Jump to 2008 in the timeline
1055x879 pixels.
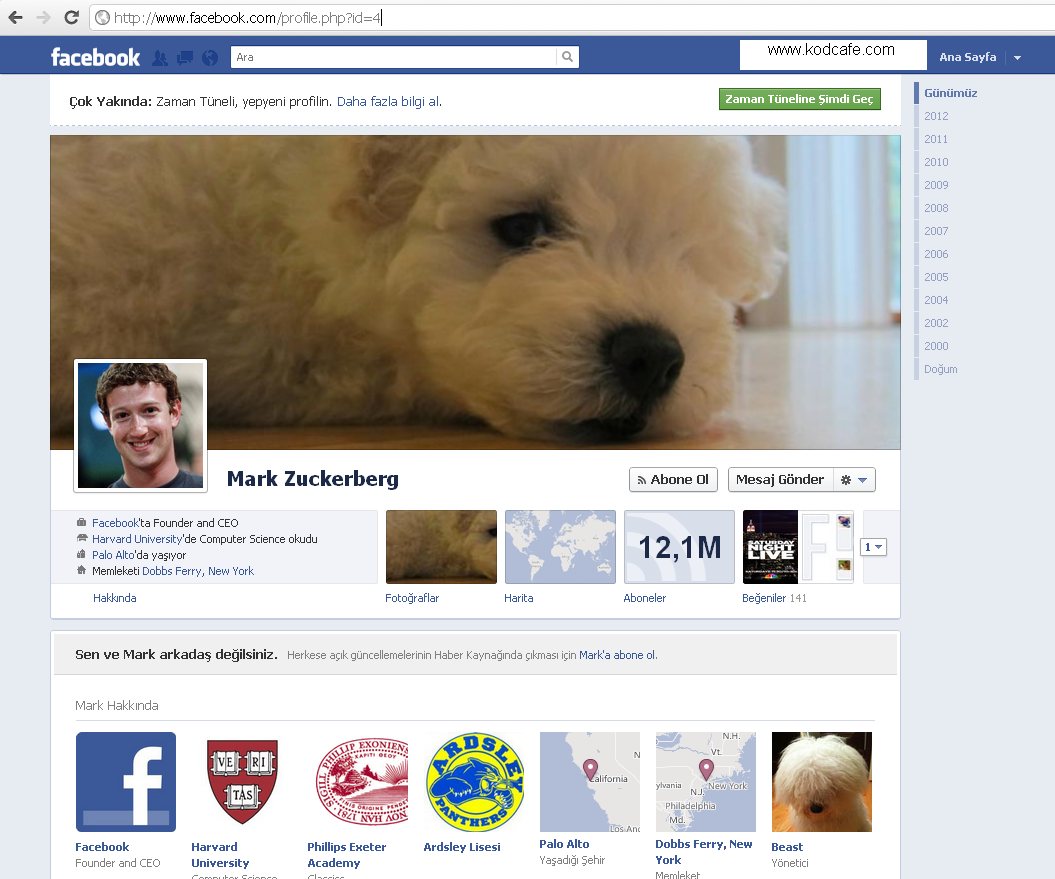tap(936, 208)
